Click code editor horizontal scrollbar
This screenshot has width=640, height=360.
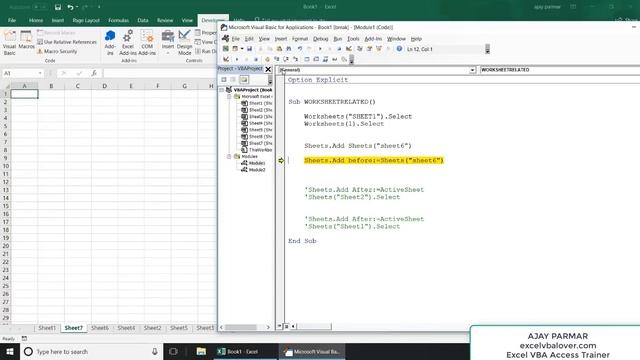pyautogui.click(x=314, y=326)
